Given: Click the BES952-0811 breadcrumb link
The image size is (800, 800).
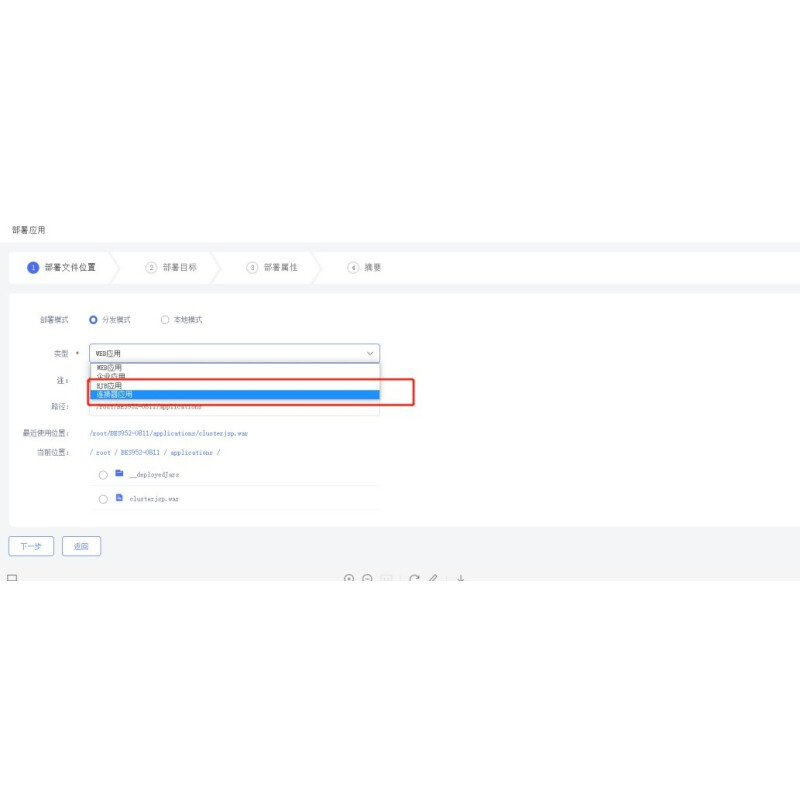Looking at the screenshot, I should tap(140, 453).
